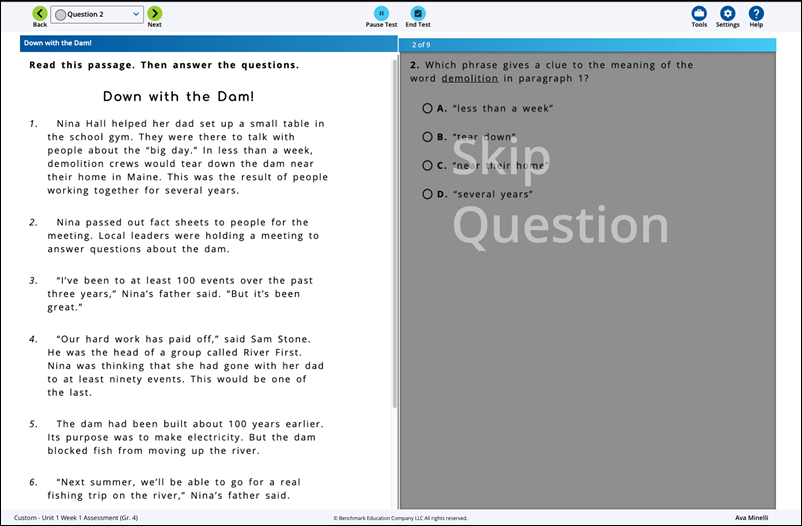802x526 pixels.
Task: Select answer C "near their home"
Action: click(427, 165)
